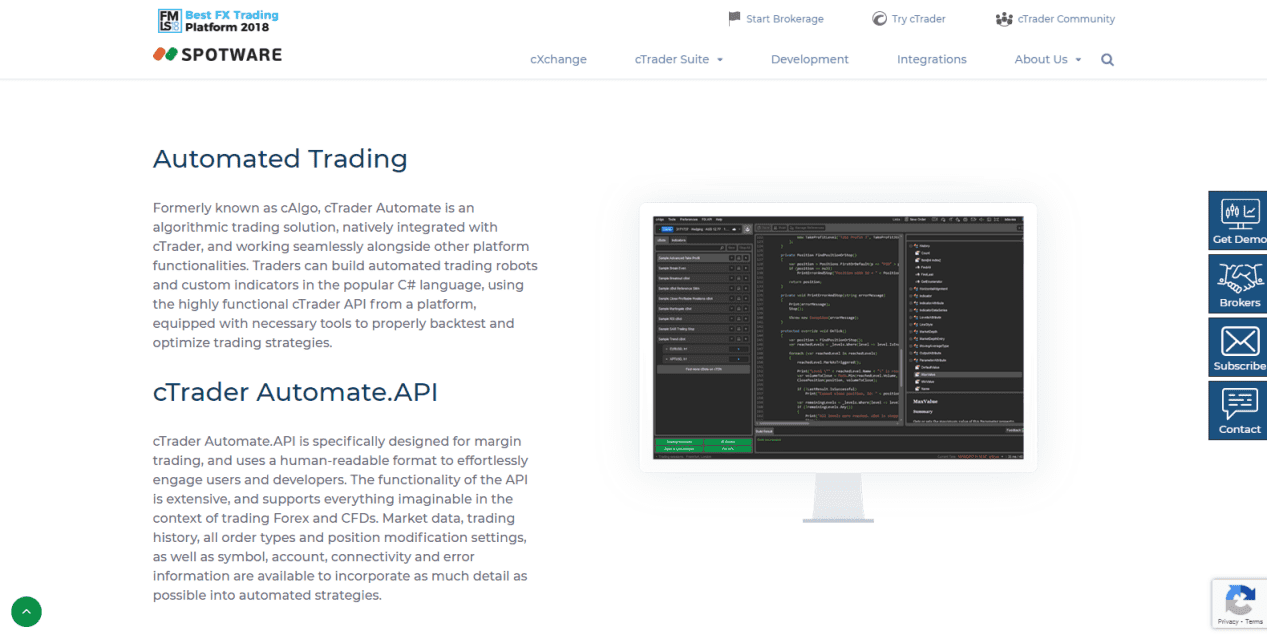Click the search magnifier icon
Screen dimensions: 1267x635
point(1107,59)
